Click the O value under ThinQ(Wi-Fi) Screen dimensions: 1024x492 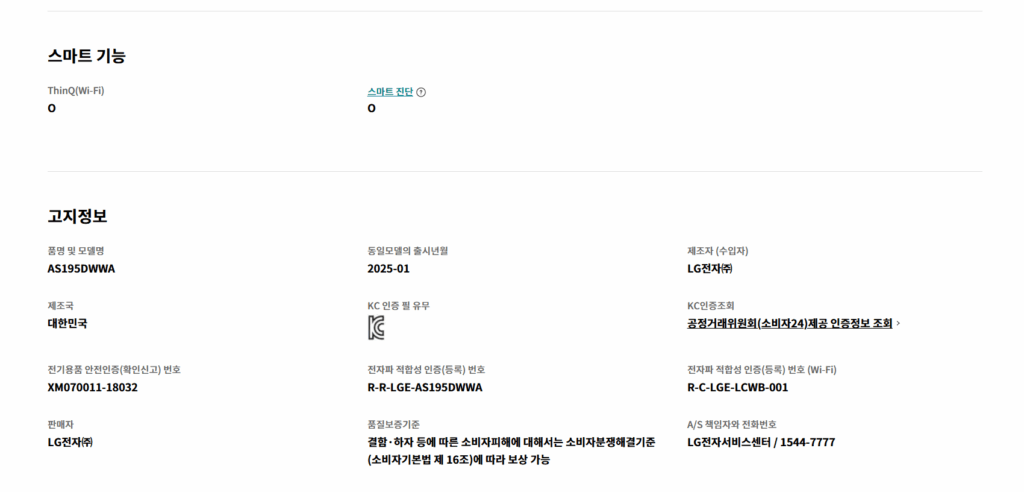(52, 108)
